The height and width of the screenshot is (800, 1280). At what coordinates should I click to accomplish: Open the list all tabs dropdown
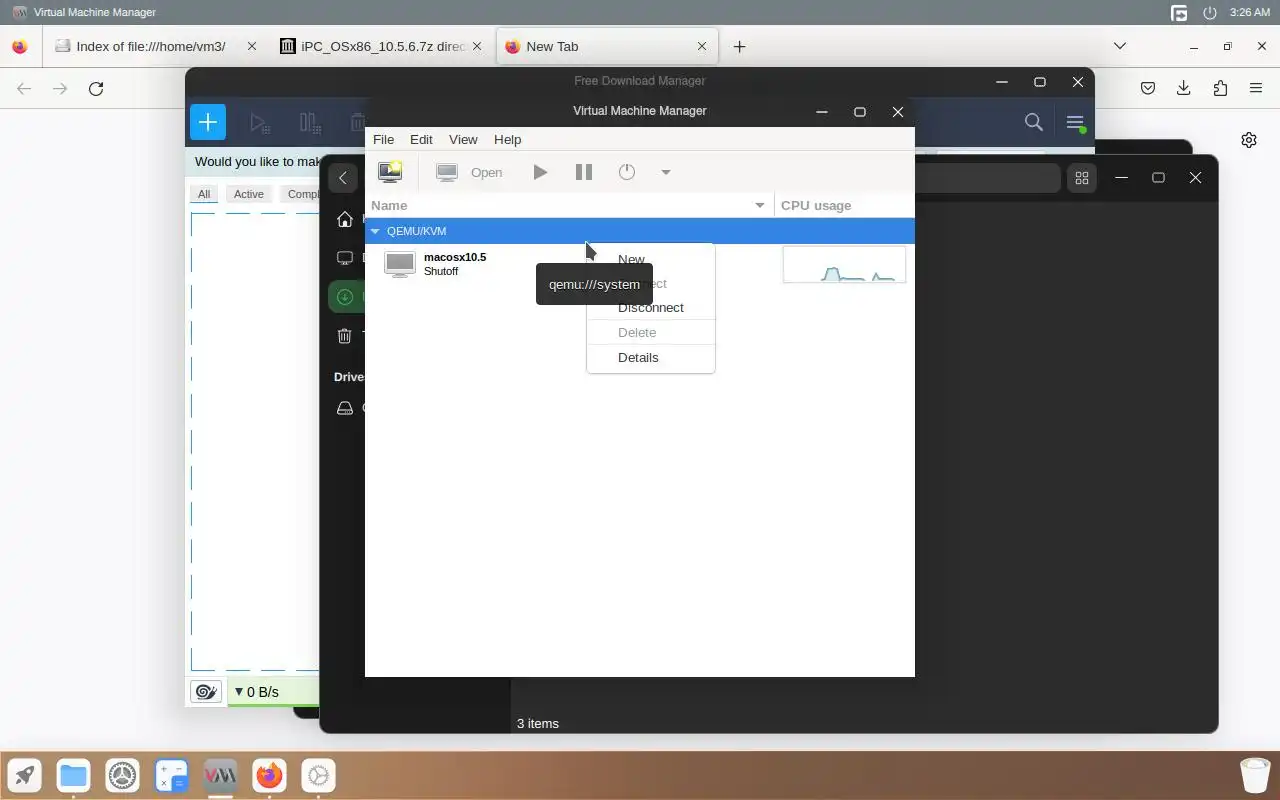pos(1120,46)
